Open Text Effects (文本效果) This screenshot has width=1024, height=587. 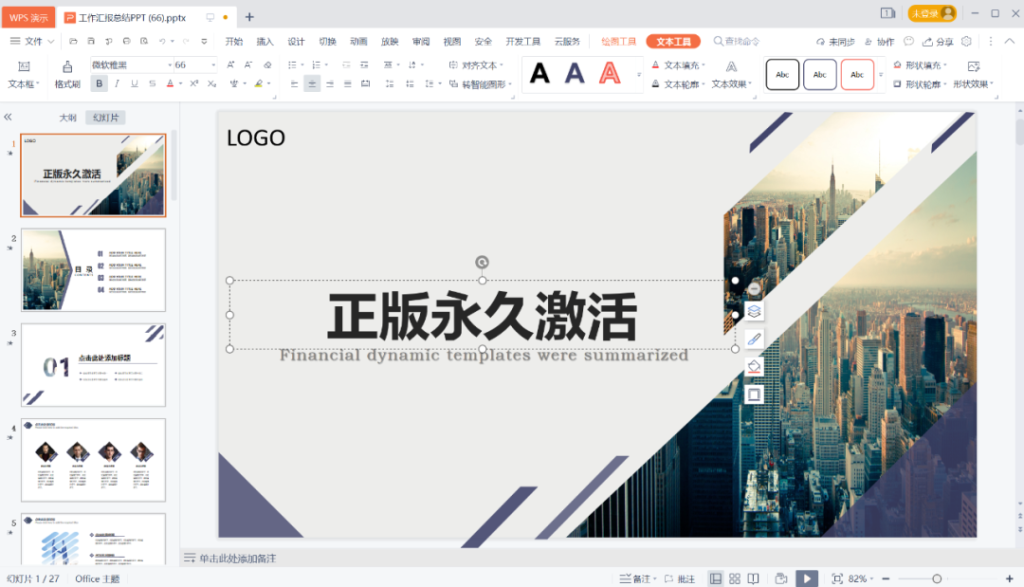pos(731,74)
